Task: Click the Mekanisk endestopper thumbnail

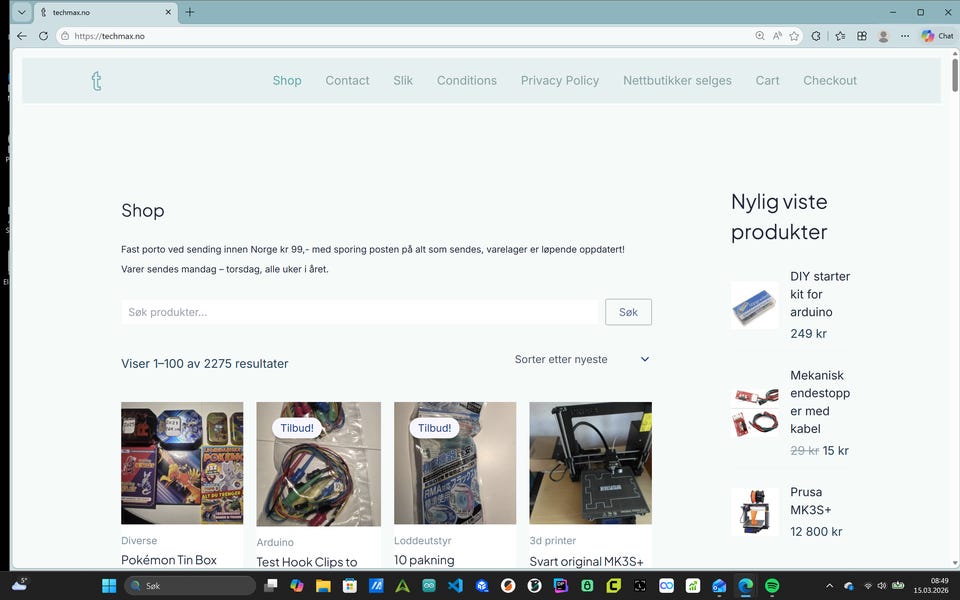Action: [755, 413]
